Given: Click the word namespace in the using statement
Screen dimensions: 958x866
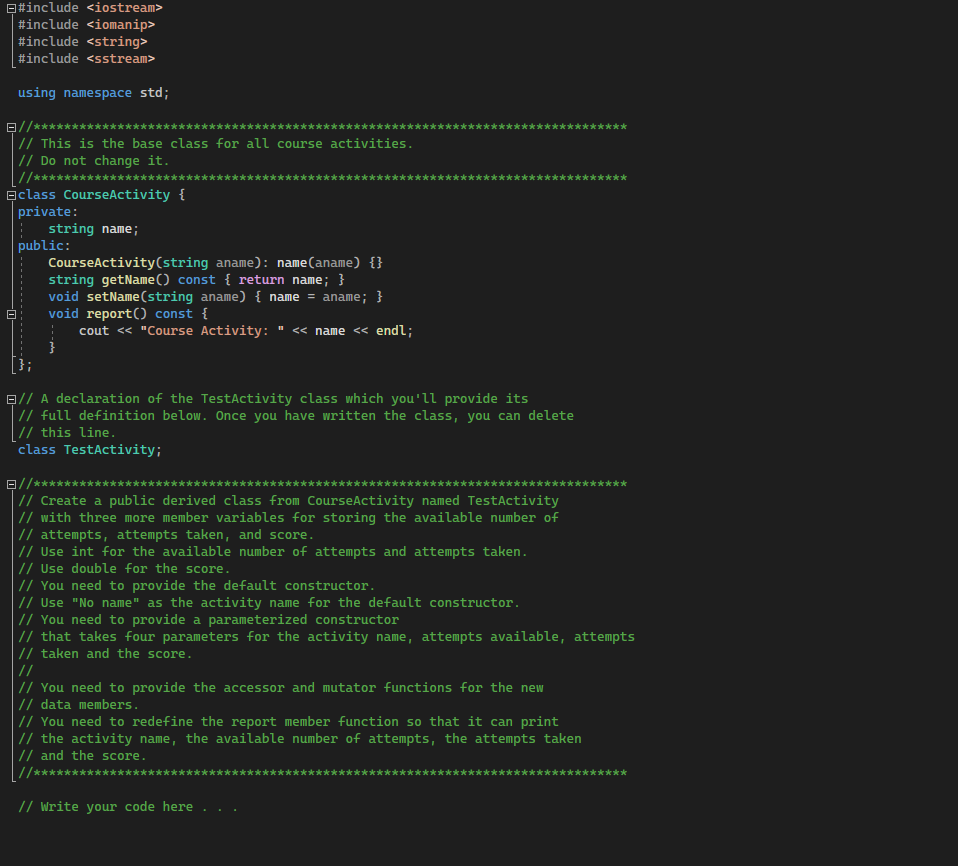Looking at the screenshot, I should (97, 92).
